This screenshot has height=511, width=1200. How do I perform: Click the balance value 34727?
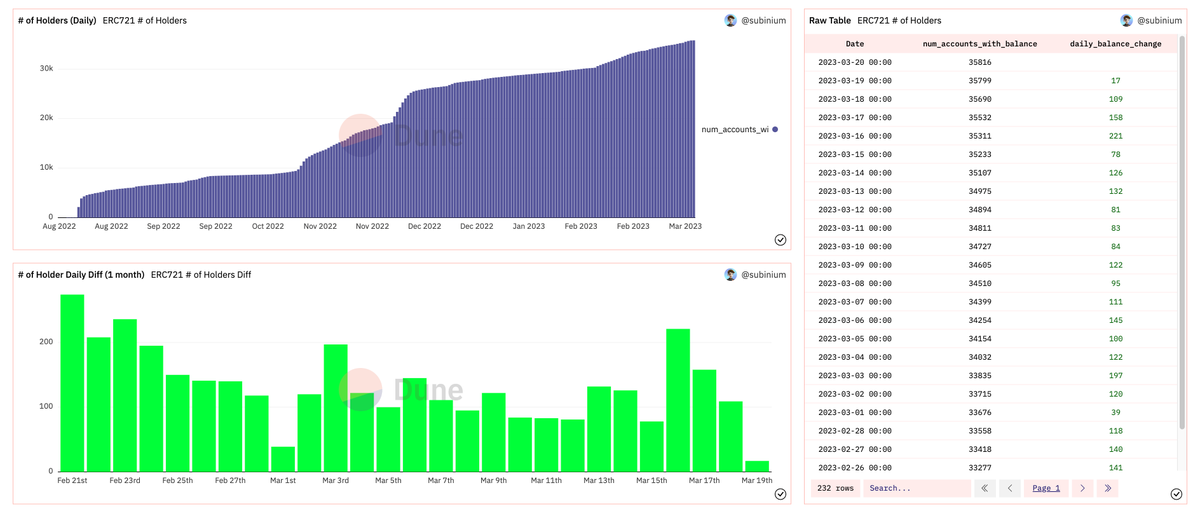[x=980, y=247]
